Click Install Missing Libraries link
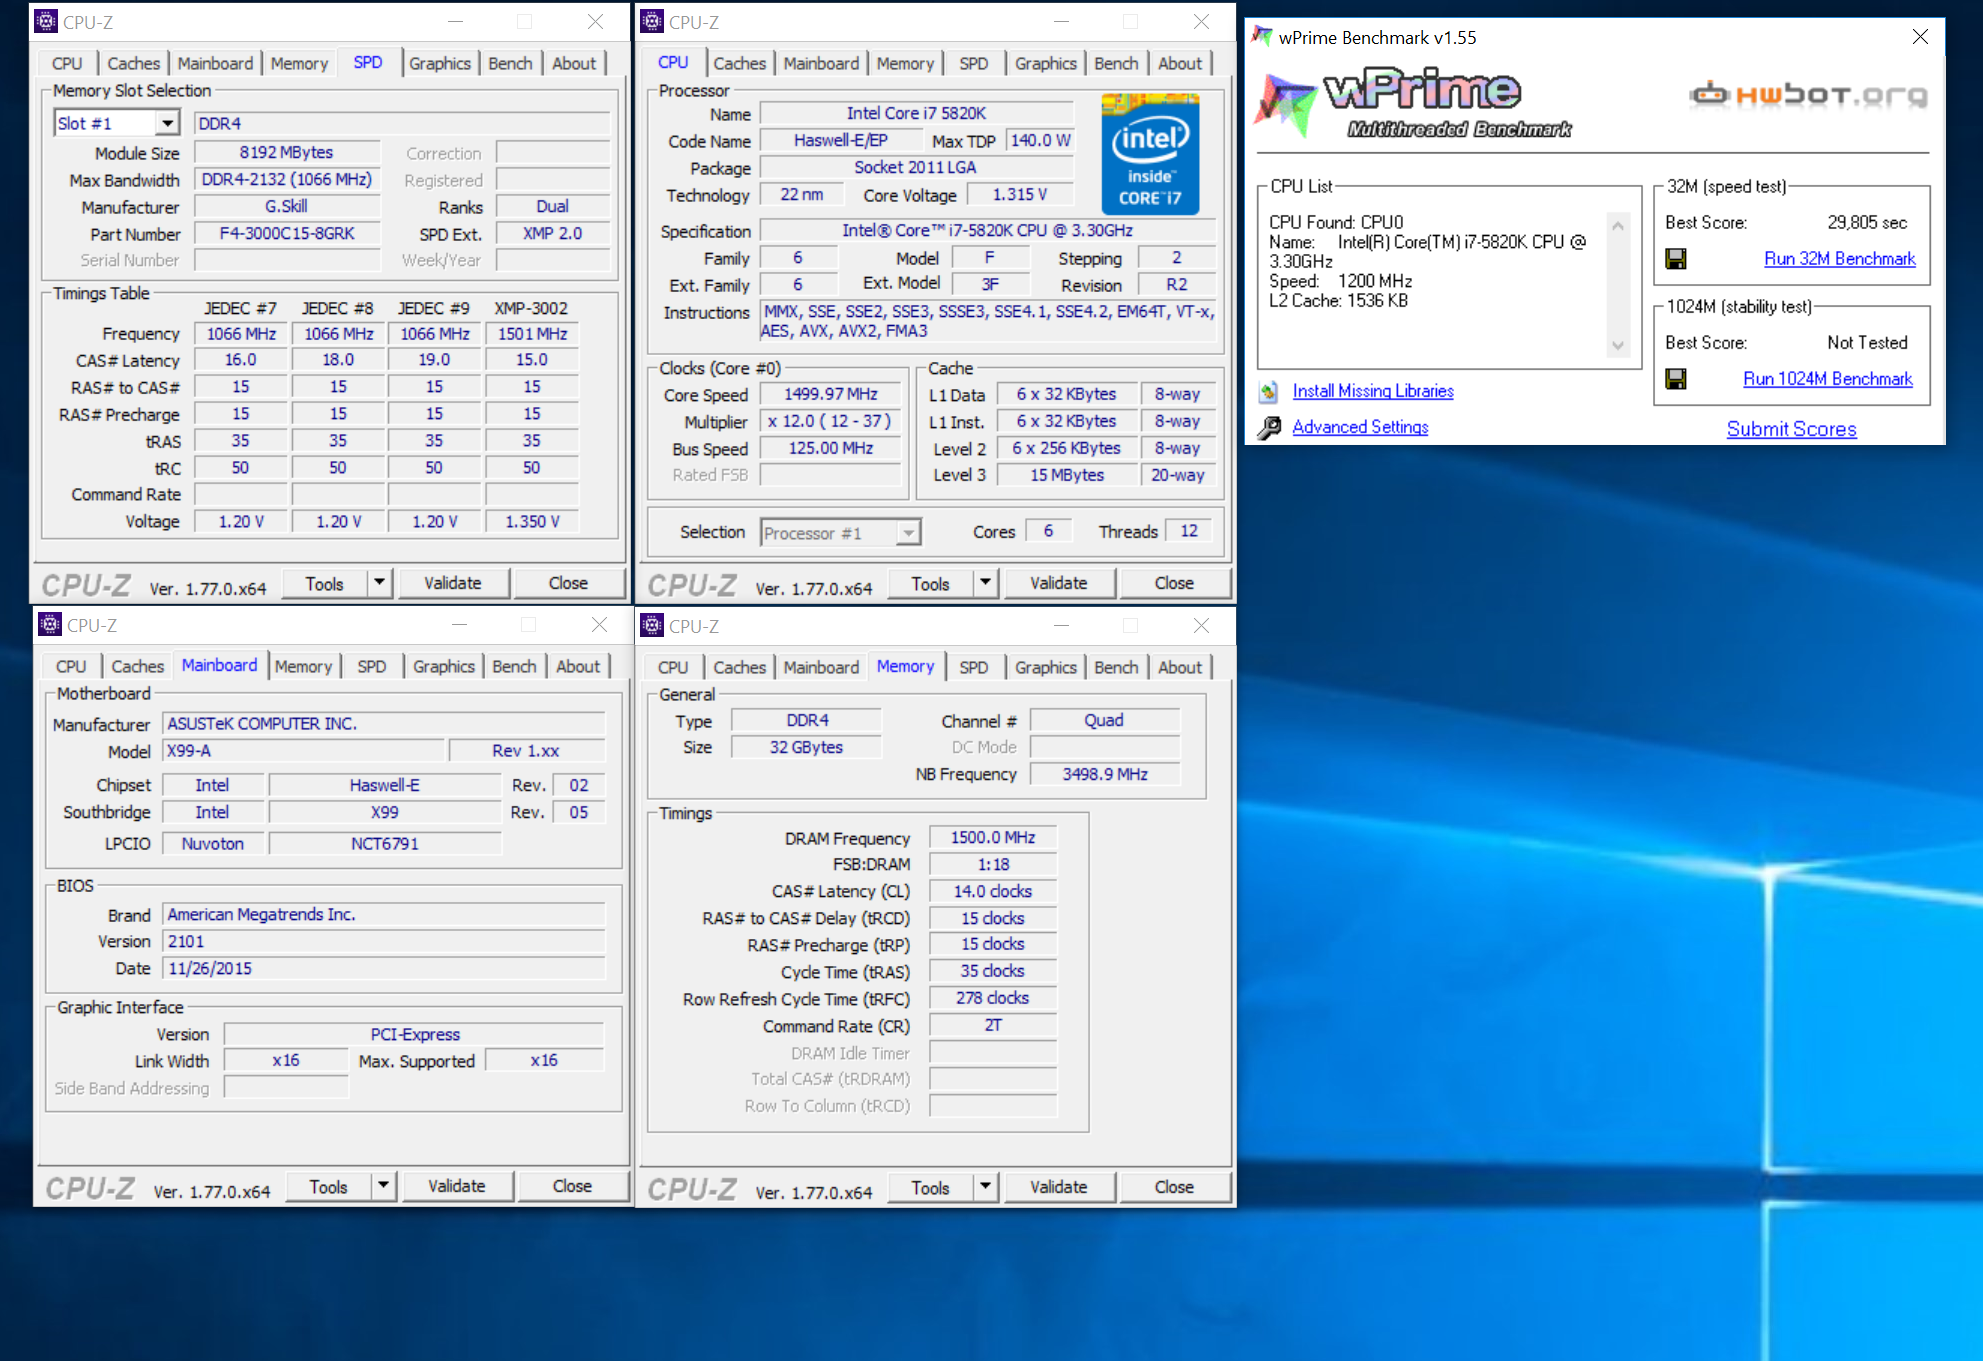This screenshot has height=1361, width=1983. point(1373,391)
